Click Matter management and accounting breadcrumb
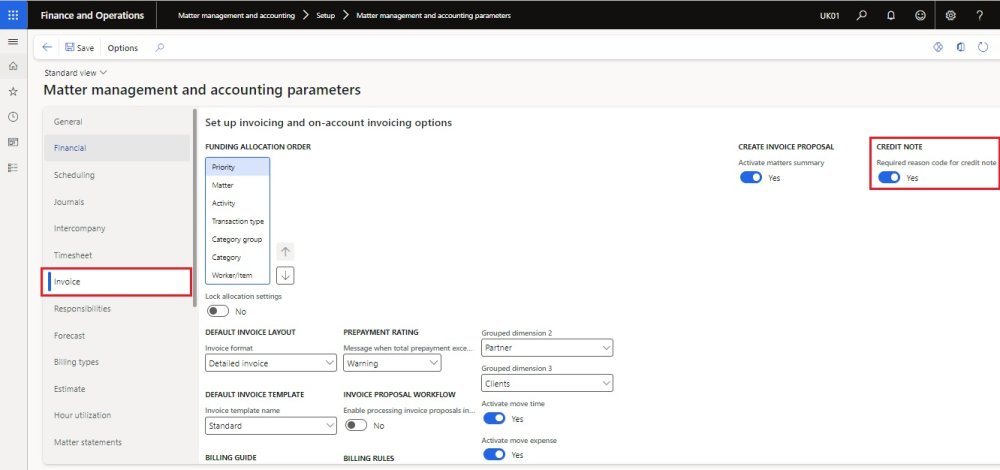The width and height of the screenshot is (1000, 470). 236,15
